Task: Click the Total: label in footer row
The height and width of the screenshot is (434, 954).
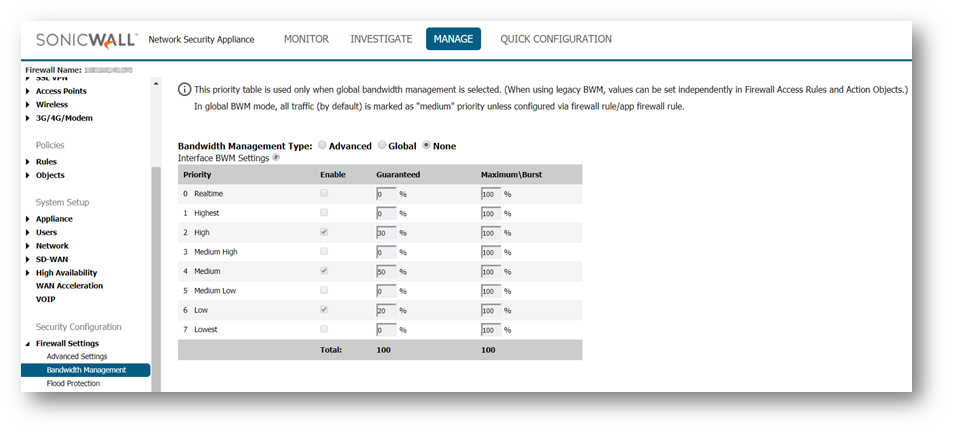Action: tap(331, 350)
